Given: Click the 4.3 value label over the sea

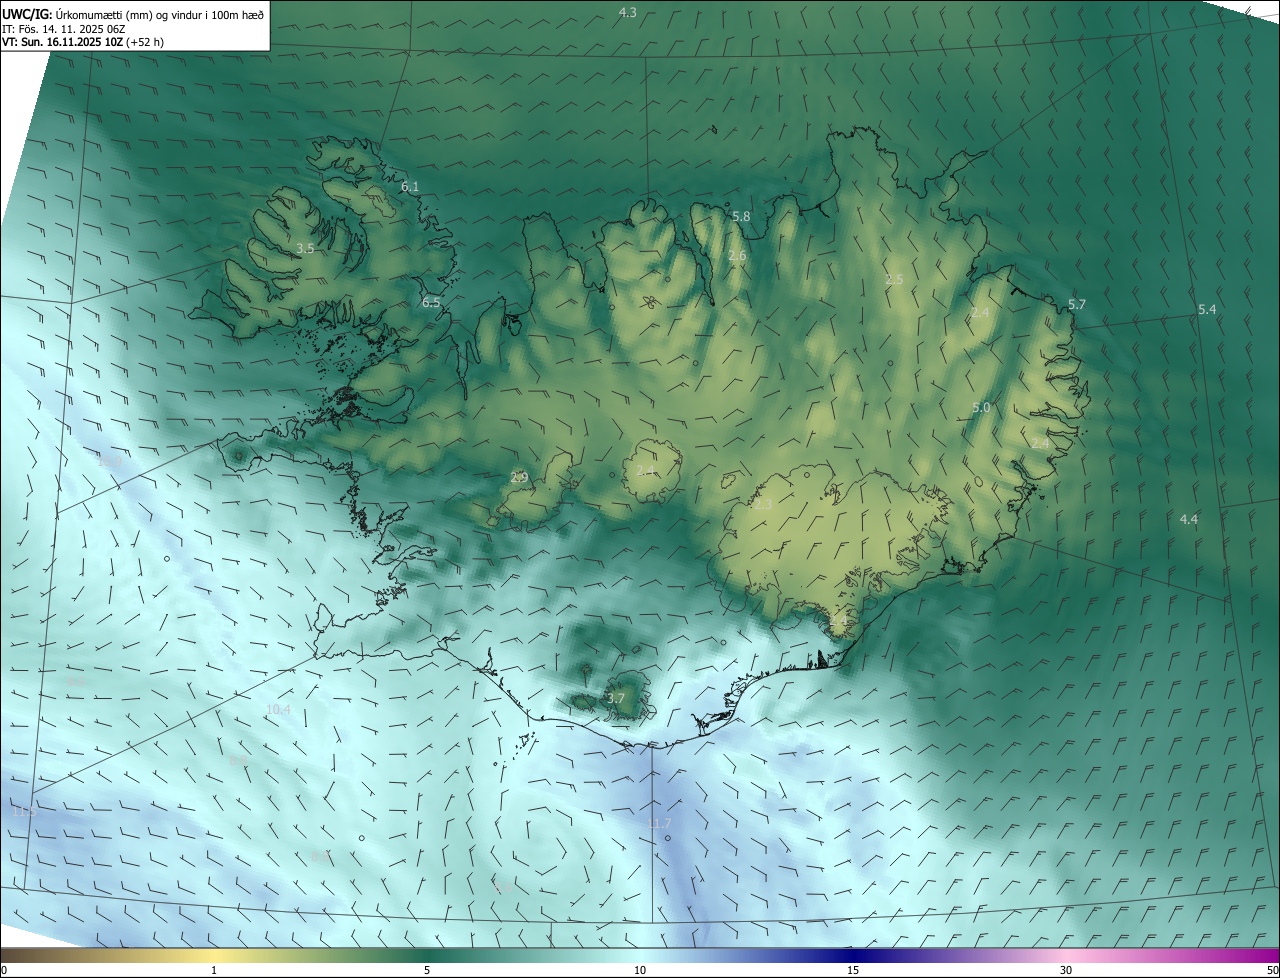Looking at the screenshot, I should pyautogui.click(x=628, y=12).
